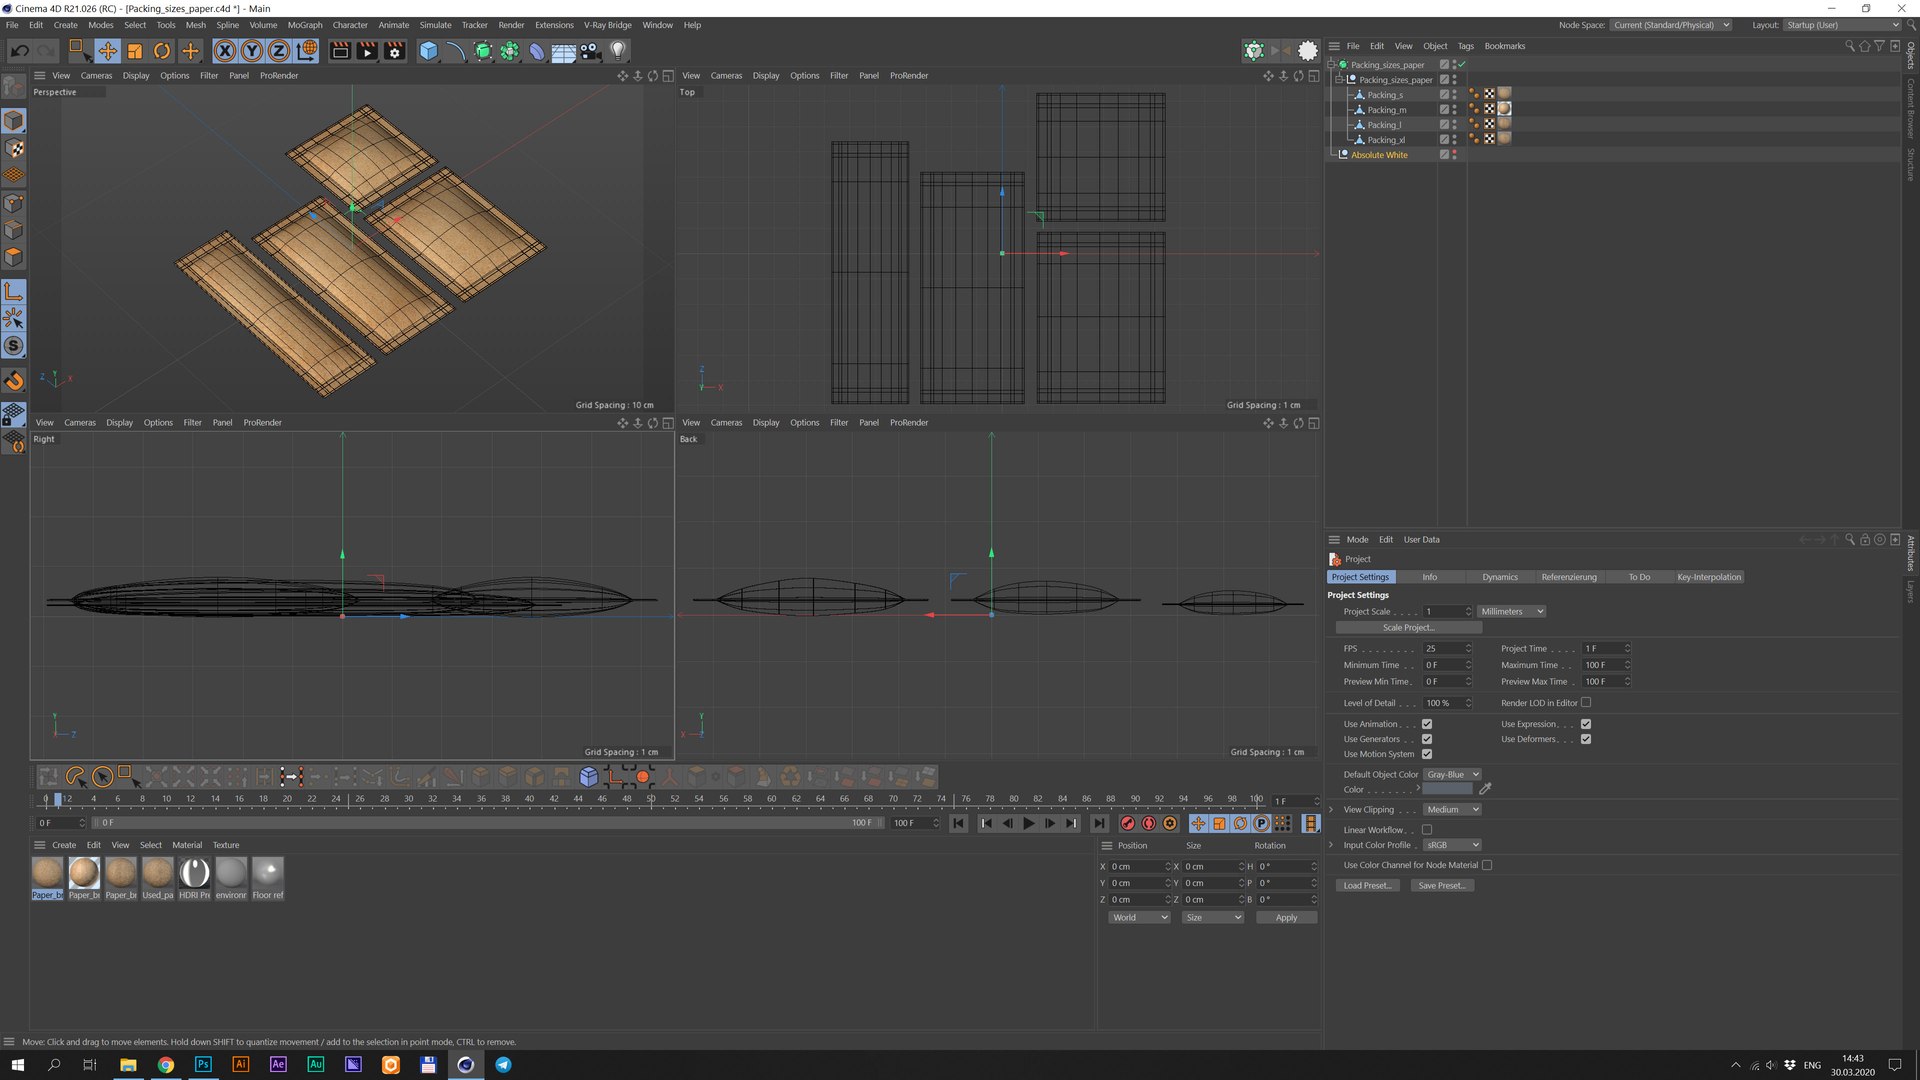
Task: Toggle X-axis lock icon
Action: click(225, 51)
